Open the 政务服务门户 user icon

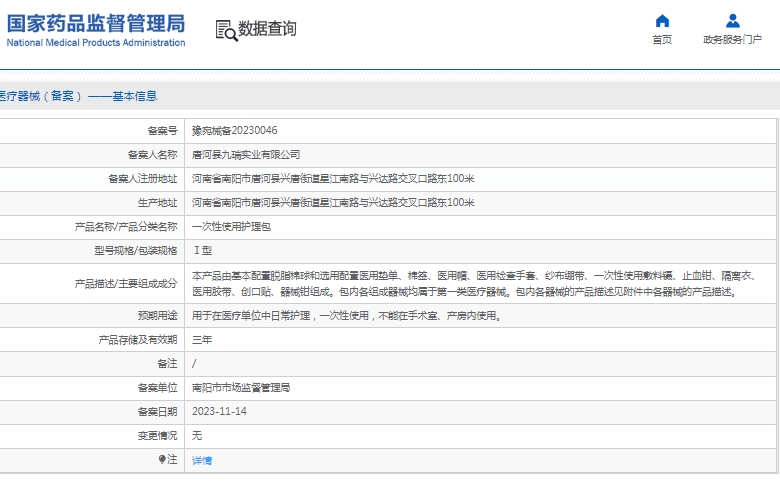tap(732, 21)
